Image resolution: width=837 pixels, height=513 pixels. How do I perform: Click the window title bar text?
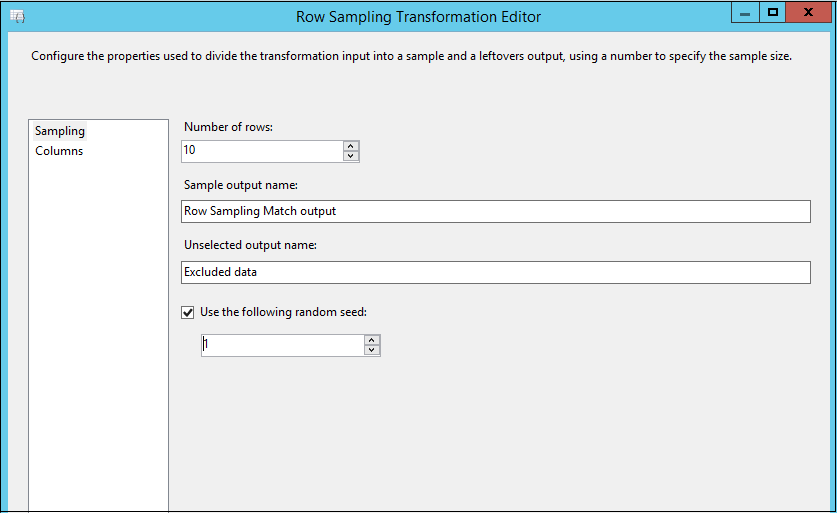click(x=418, y=17)
